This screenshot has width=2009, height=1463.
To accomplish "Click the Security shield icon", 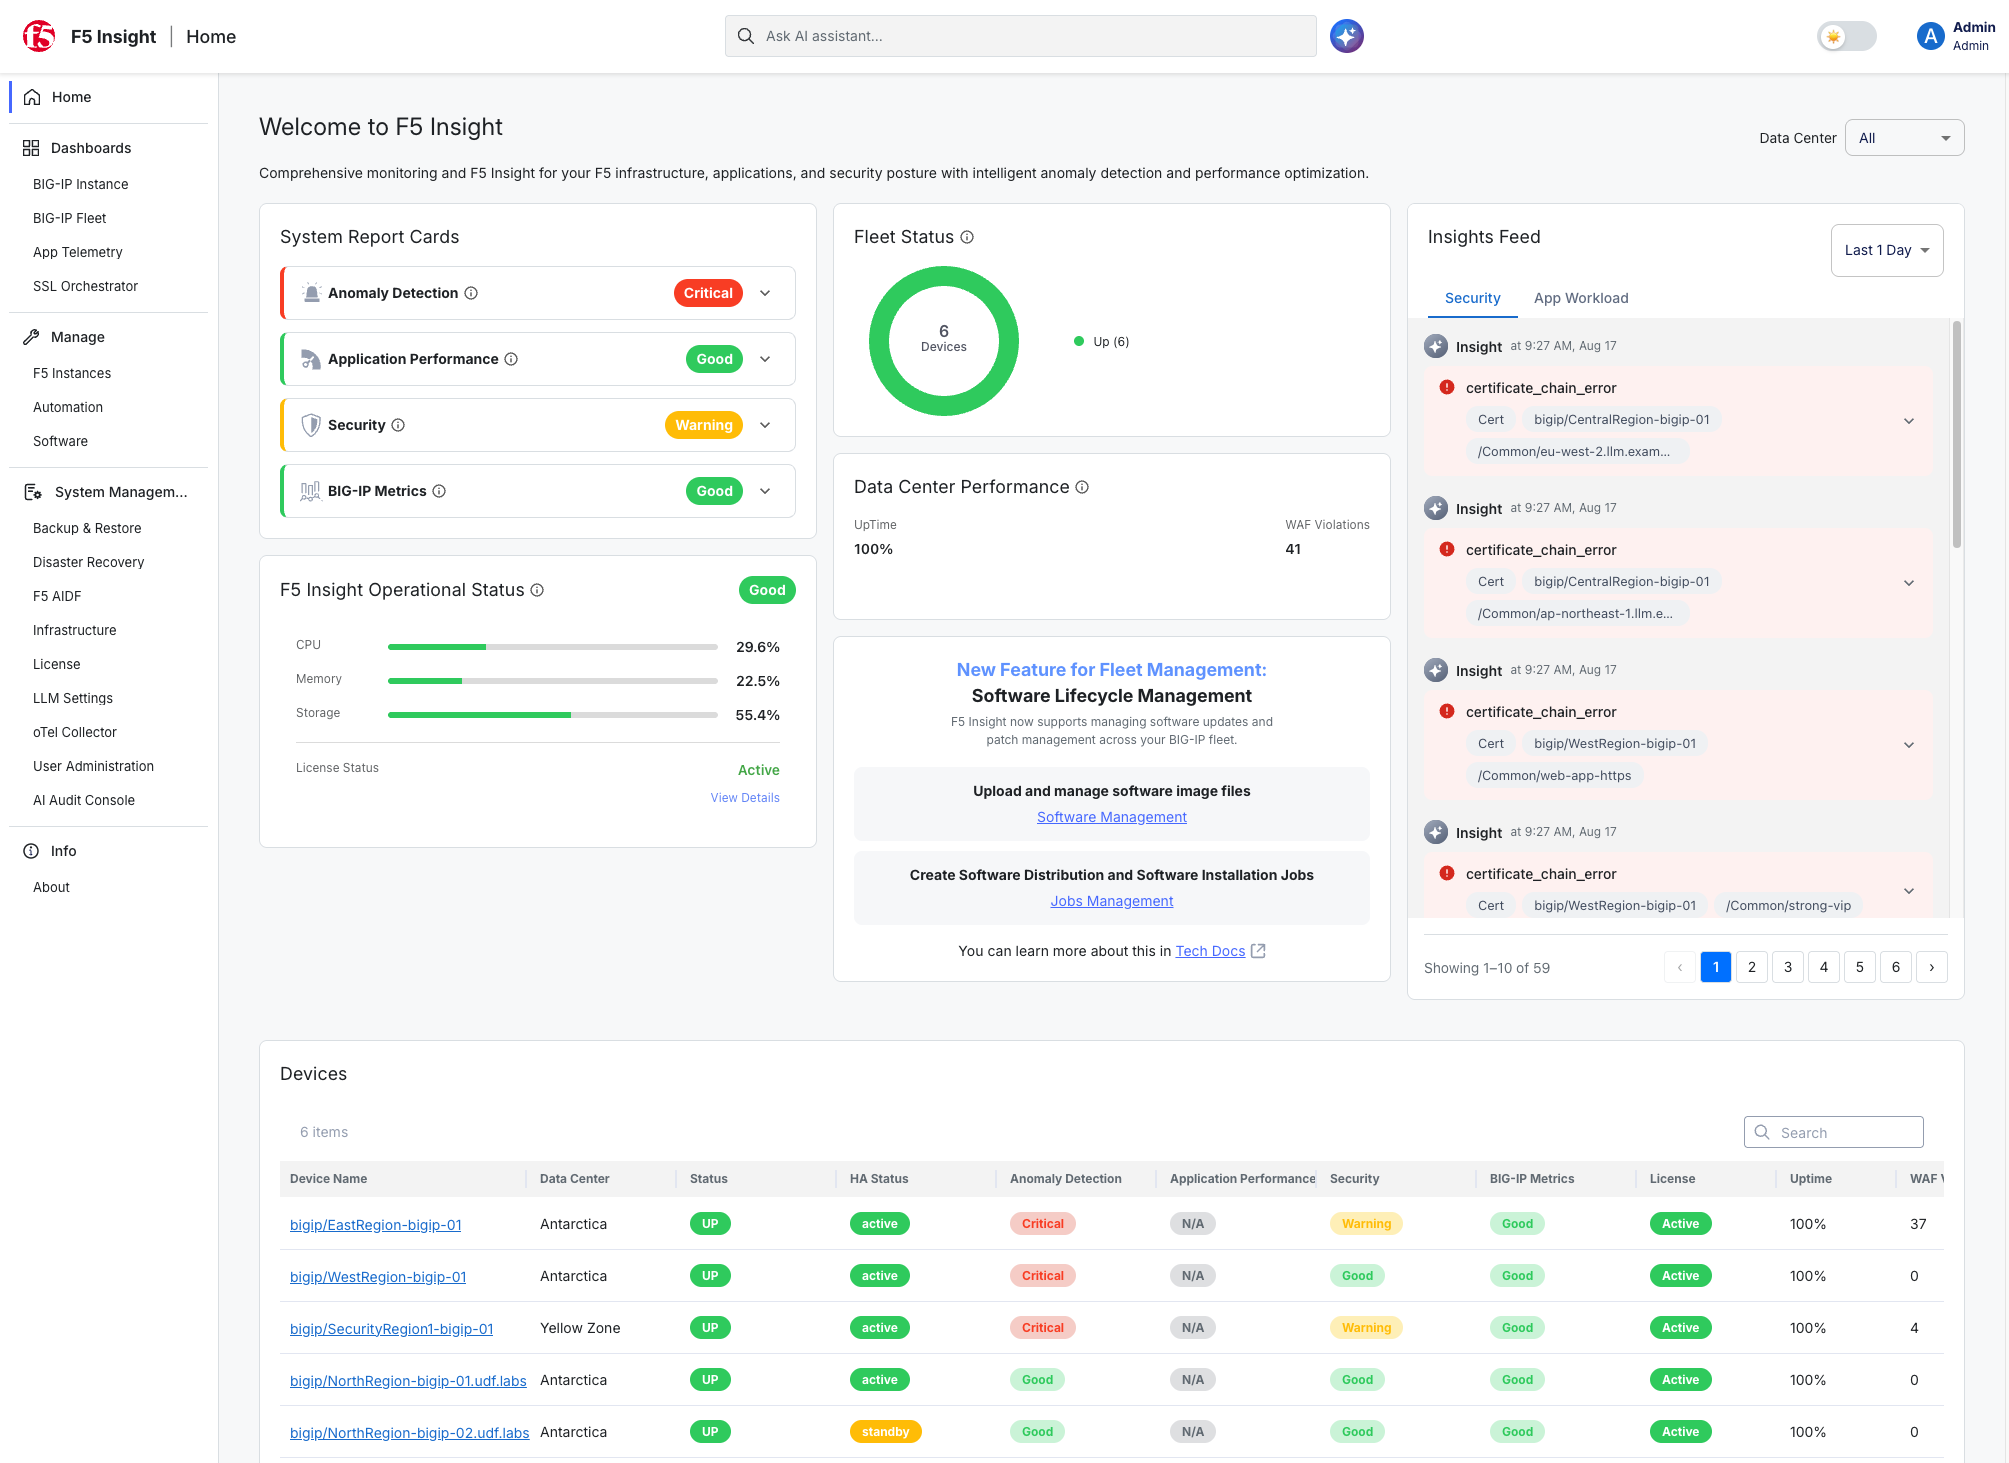I will click(x=311, y=425).
